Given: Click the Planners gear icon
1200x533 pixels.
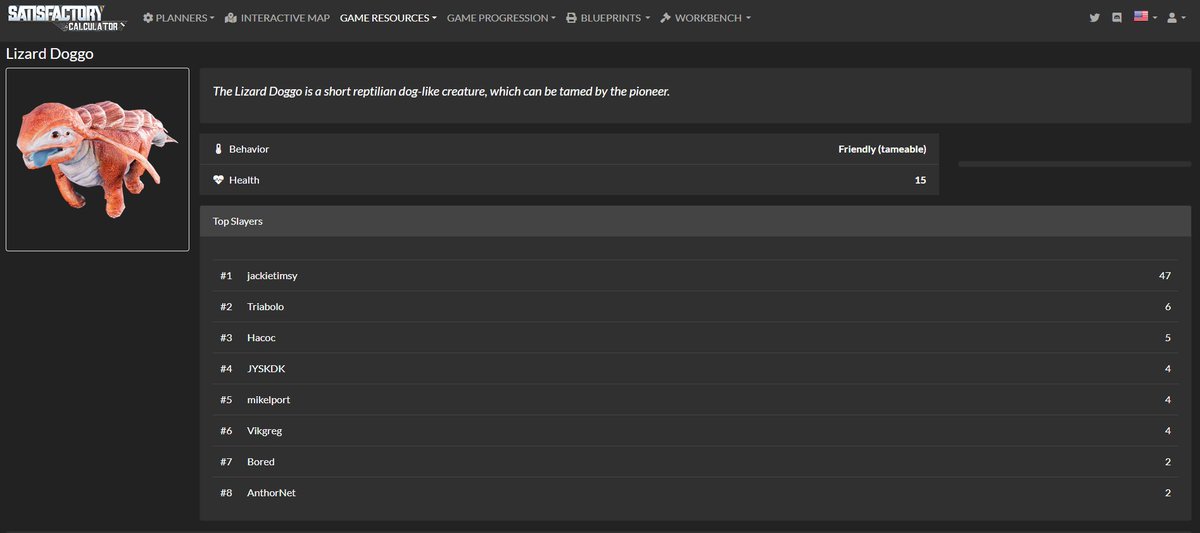Looking at the screenshot, I should [x=148, y=18].
